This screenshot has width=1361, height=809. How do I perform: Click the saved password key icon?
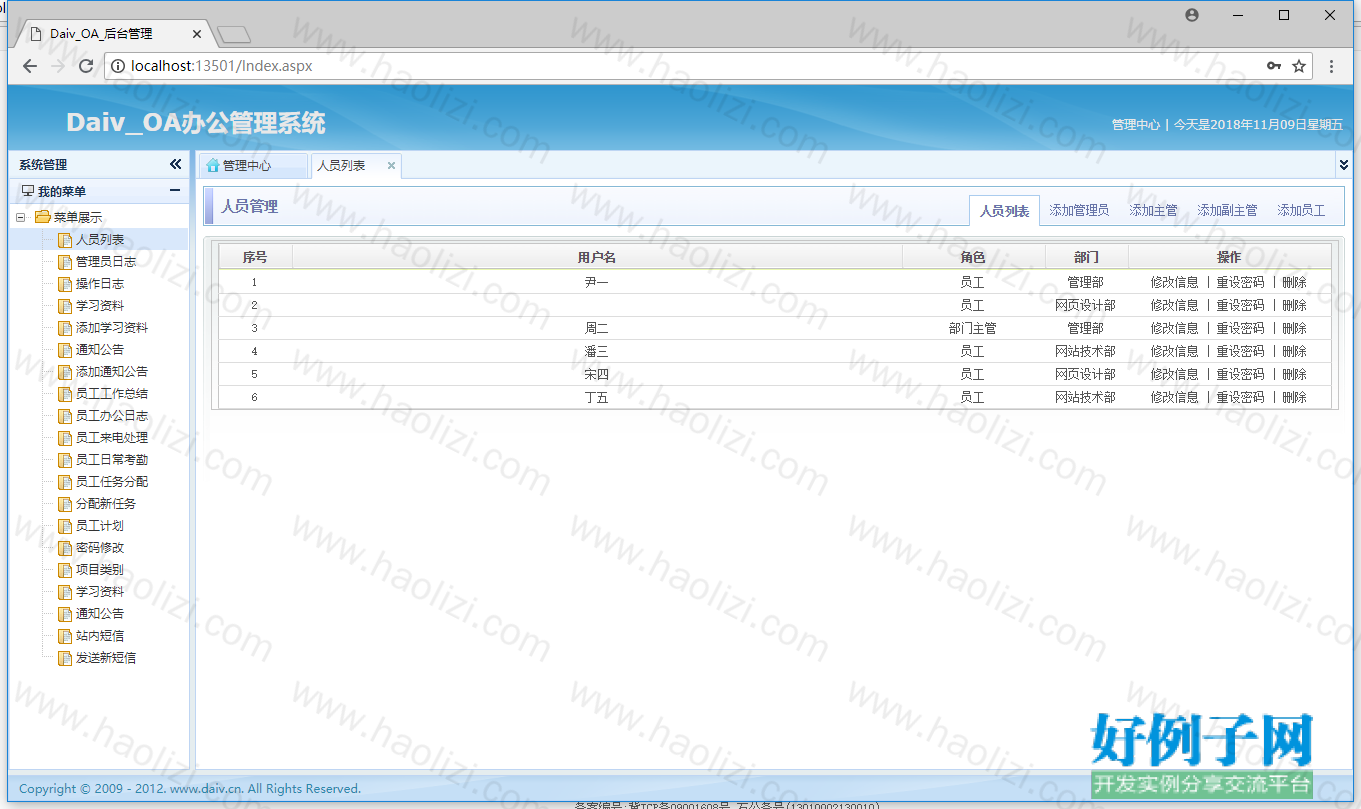point(1273,66)
